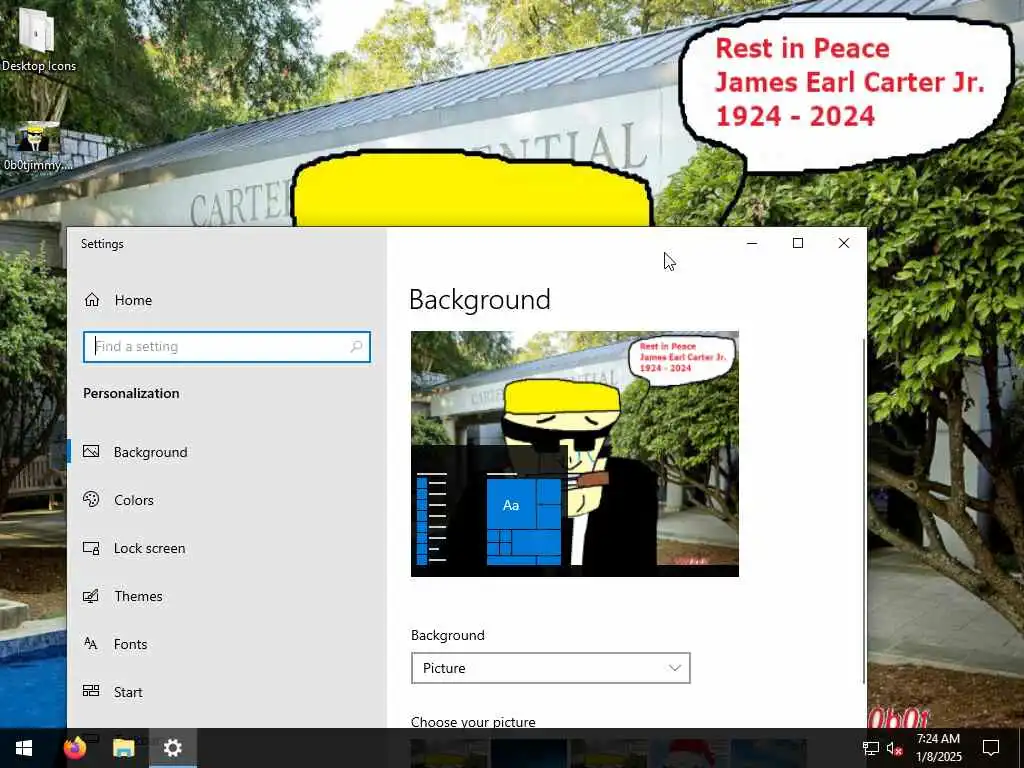The width and height of the screenshot is (1024, 768).
Task: Open the Fonts settings page
Action: tap(130, 644)
